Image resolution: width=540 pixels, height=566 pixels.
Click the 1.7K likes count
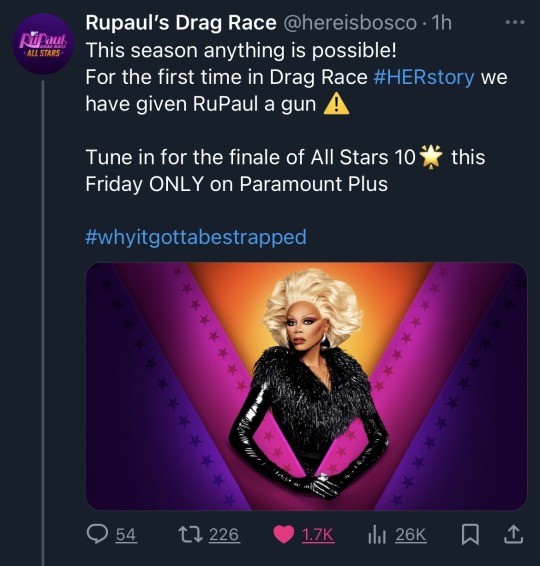pyautogui.click(x=318, y=535)
